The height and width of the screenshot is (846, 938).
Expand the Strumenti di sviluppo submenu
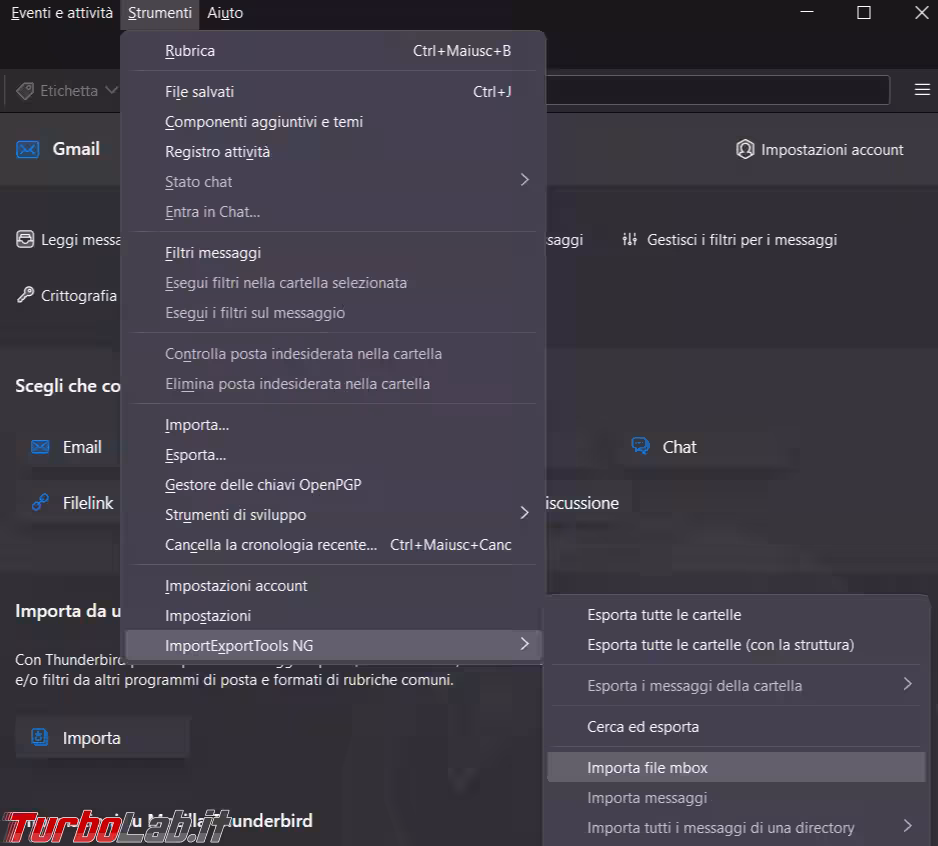[524, 514]
